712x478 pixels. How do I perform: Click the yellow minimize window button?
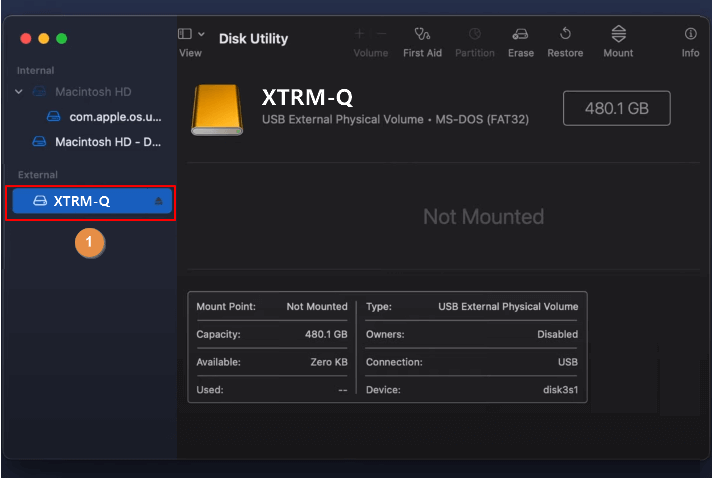coord(43,38)
